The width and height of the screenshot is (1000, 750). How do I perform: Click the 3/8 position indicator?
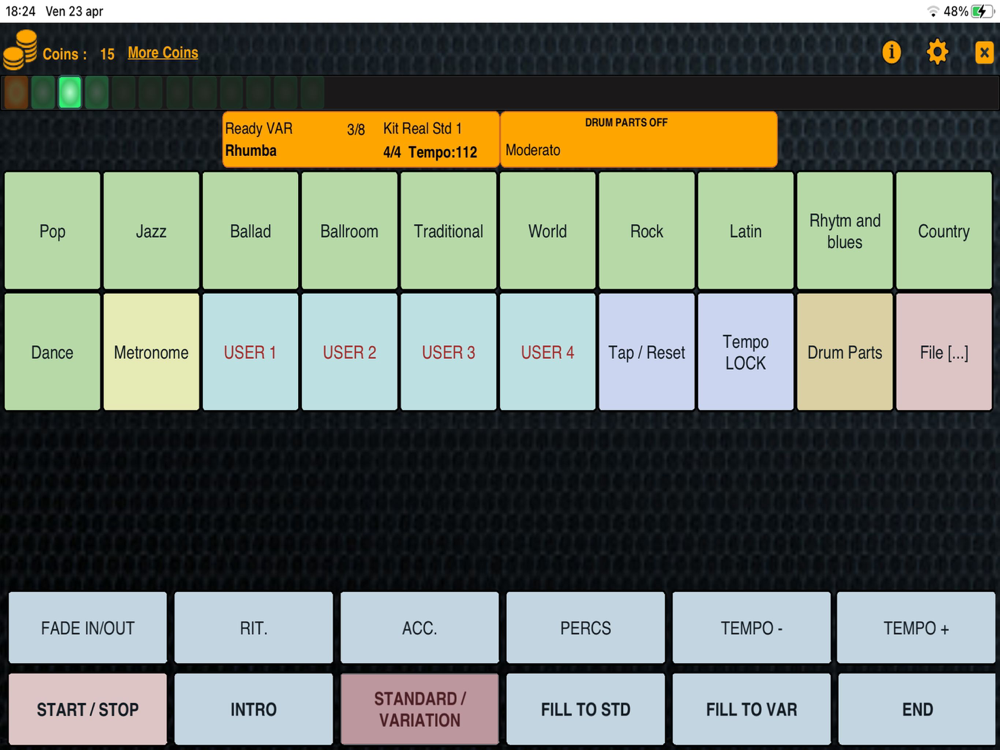[x=356, y=129]
